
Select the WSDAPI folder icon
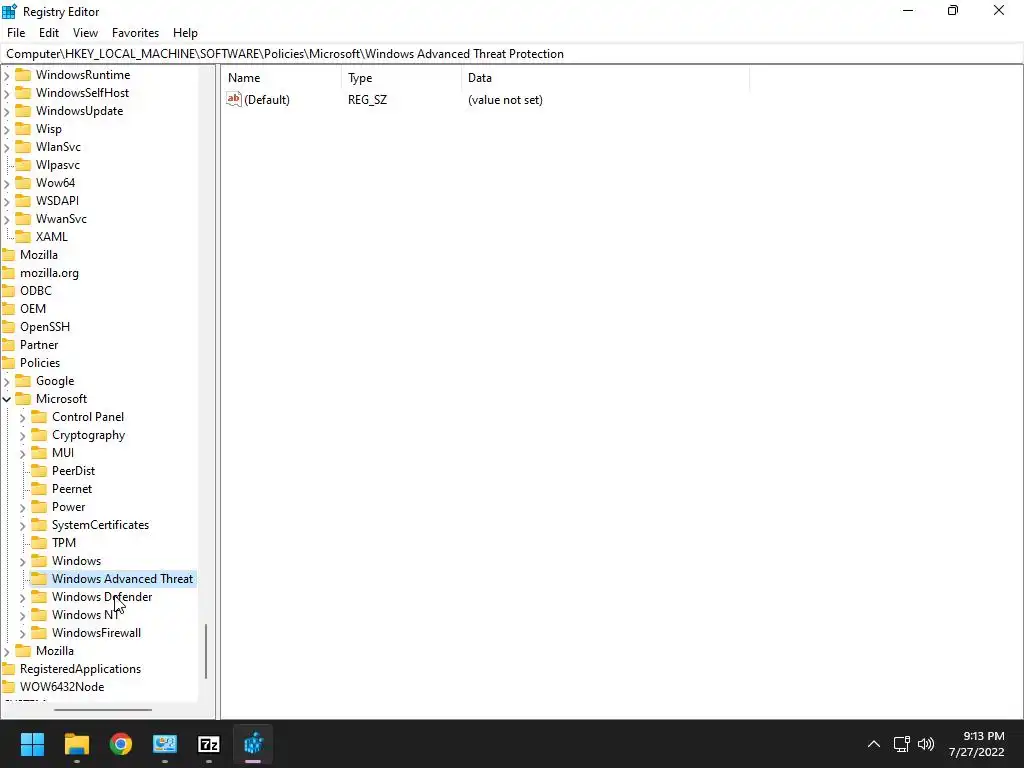click(23, 200)
